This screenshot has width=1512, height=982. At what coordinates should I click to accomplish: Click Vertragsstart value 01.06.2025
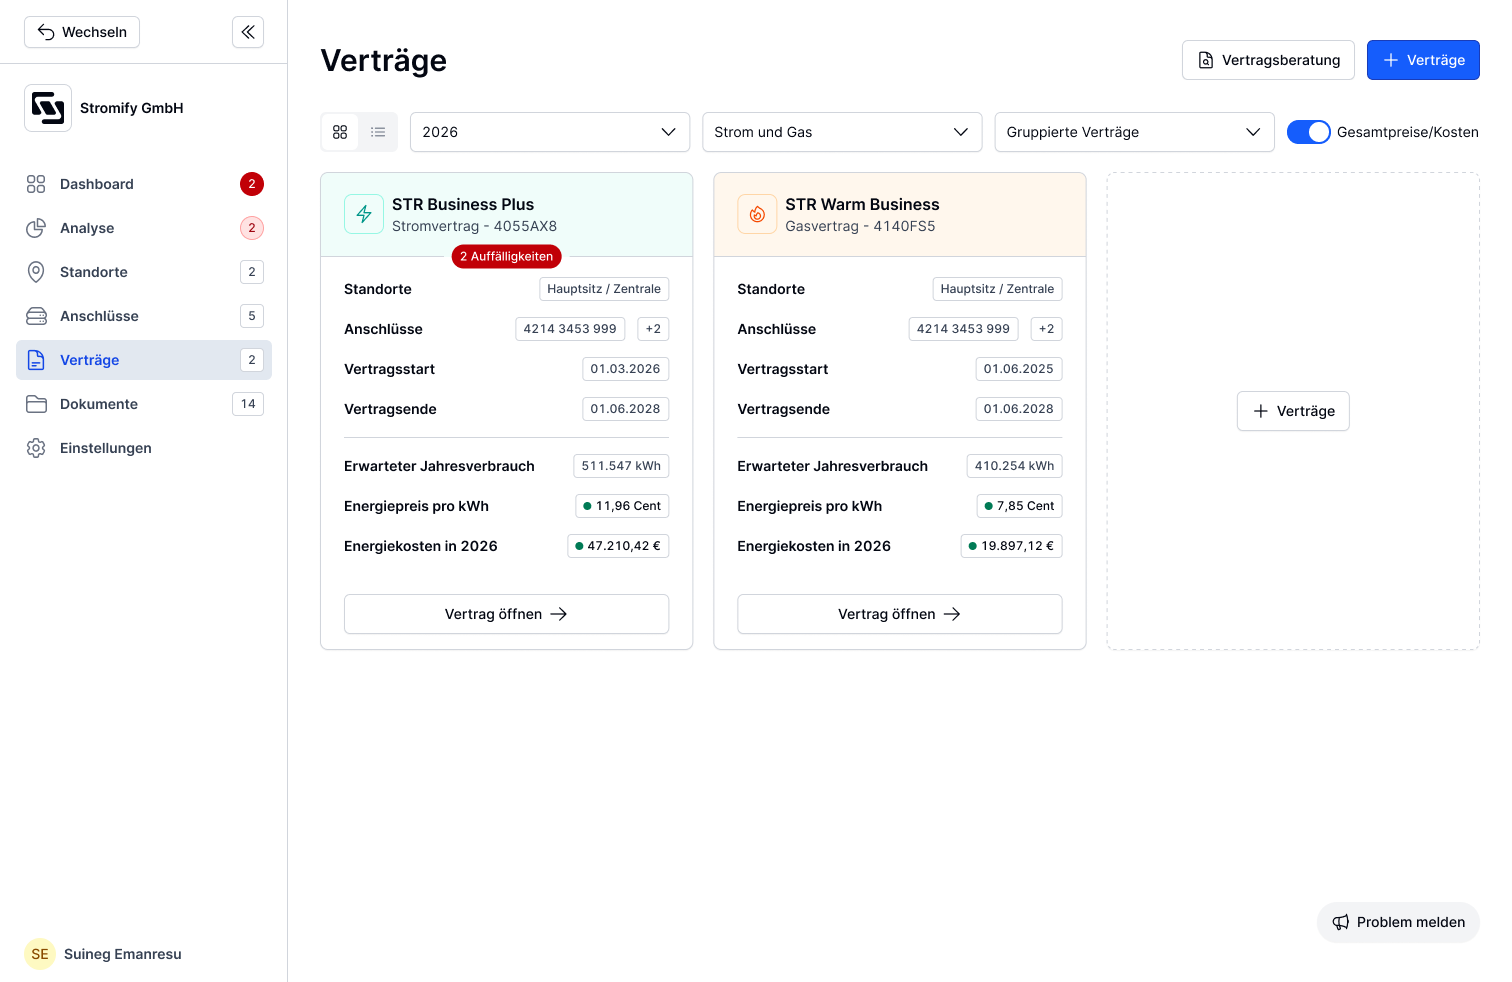coord(1018,369)
